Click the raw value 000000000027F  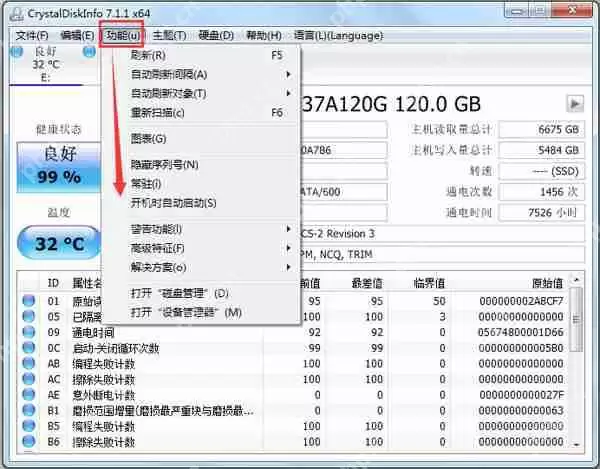521,395
